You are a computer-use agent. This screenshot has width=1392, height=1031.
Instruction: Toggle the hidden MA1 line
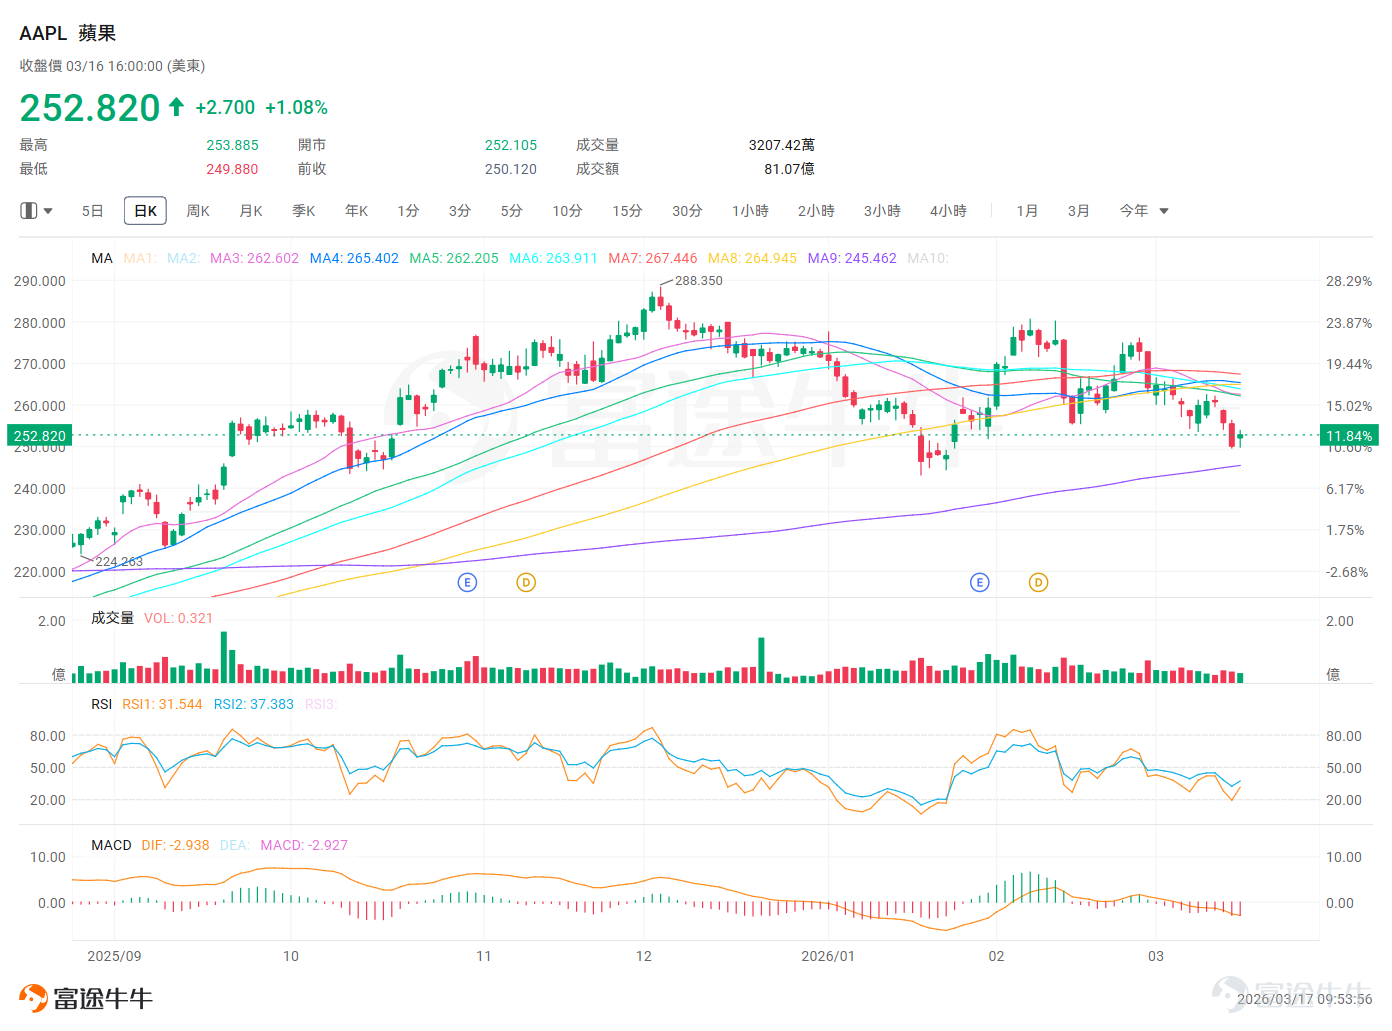[x=140, y=258]
